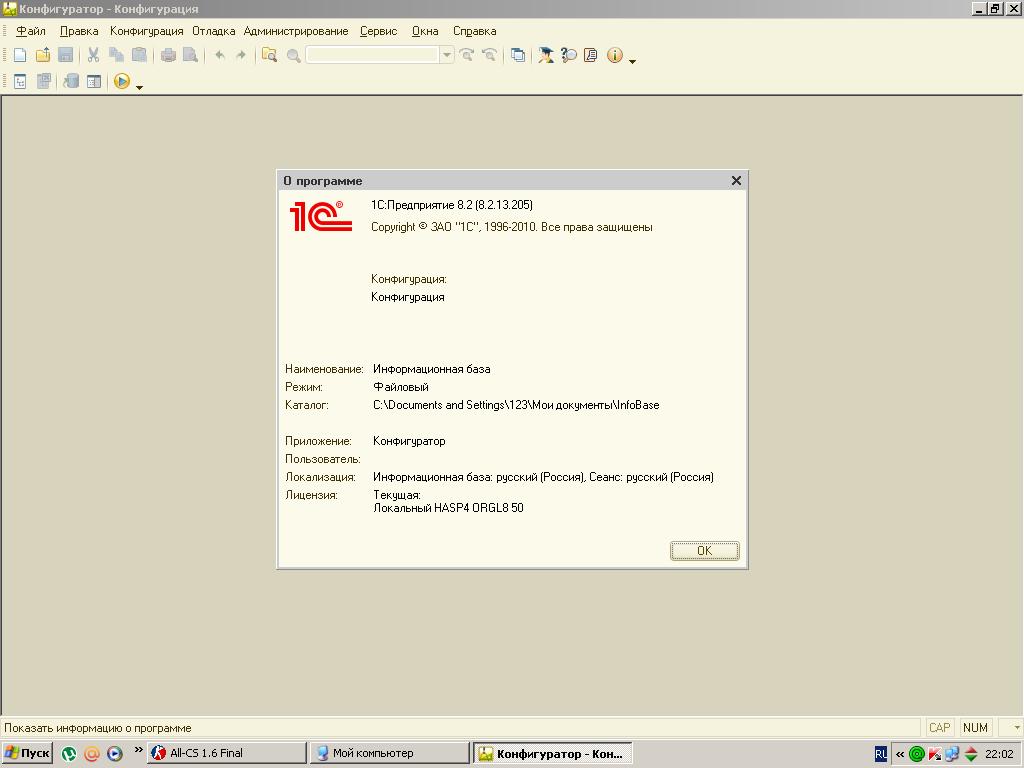Click the red-green arrows tray icon
Image resolution: width=1024 pixels, height=768 pixels.
click(970, 754)
